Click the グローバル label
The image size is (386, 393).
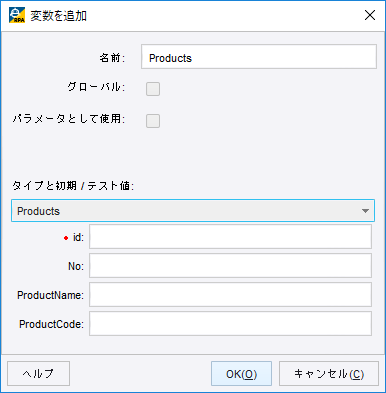[x=96, y=87]
